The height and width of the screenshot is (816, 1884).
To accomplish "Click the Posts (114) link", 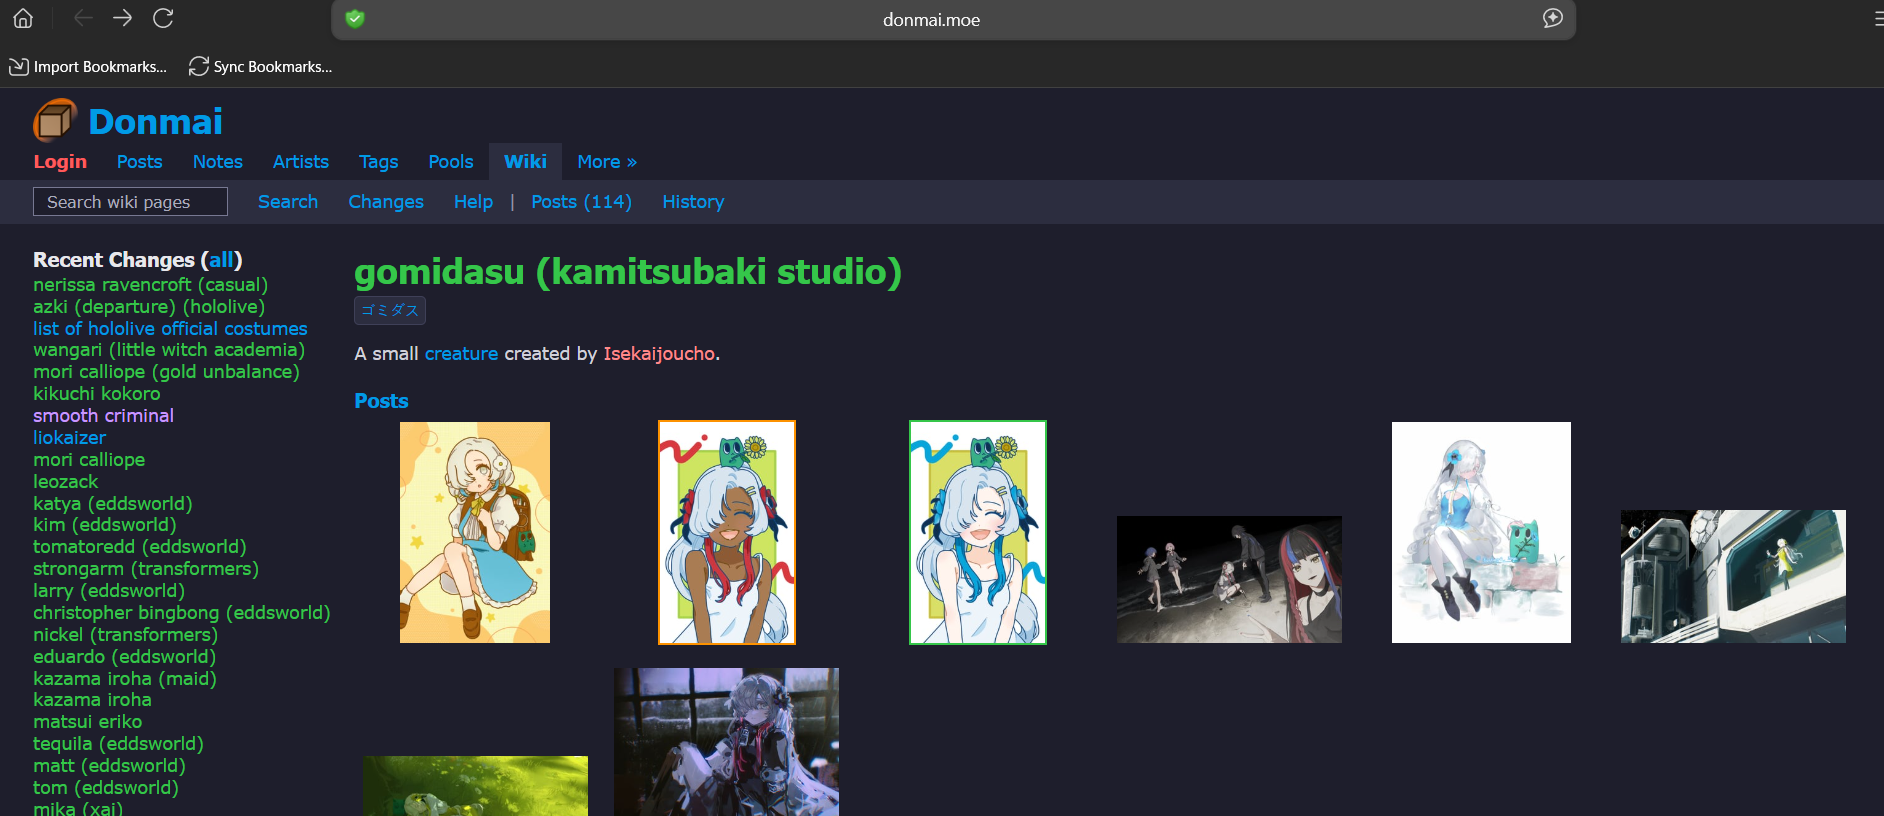I will 581,202.
